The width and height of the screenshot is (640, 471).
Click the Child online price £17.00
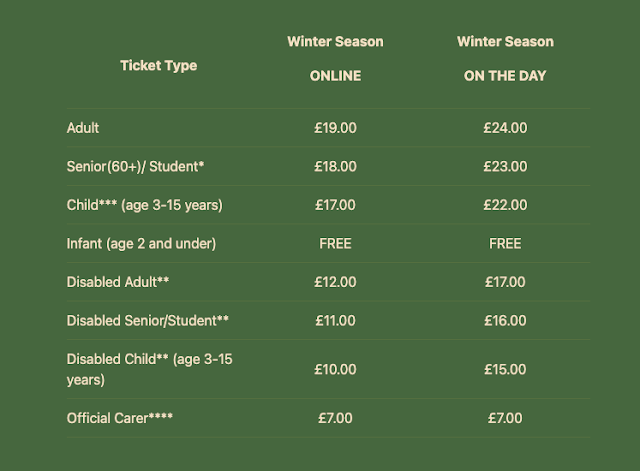pos(335,205)
